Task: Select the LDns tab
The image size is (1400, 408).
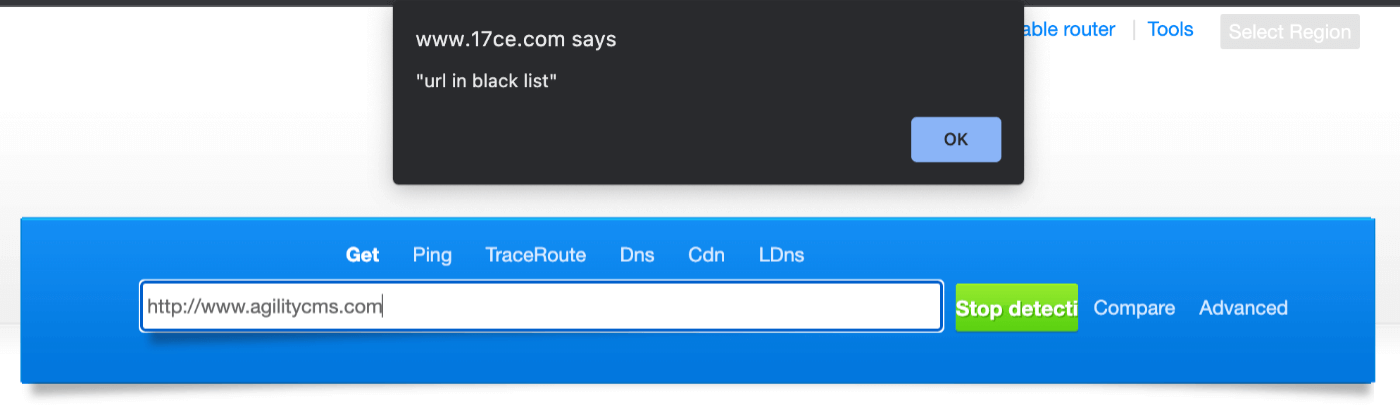Action: 781,255
